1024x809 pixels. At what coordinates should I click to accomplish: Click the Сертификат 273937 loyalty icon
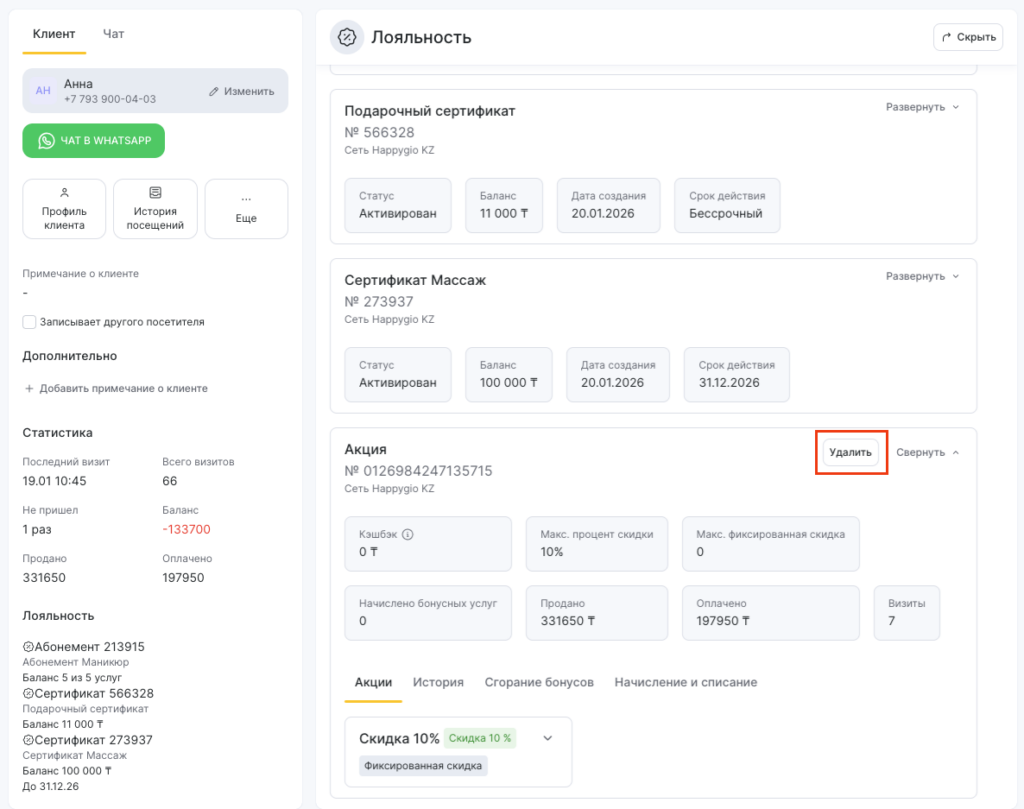point(28,740)
